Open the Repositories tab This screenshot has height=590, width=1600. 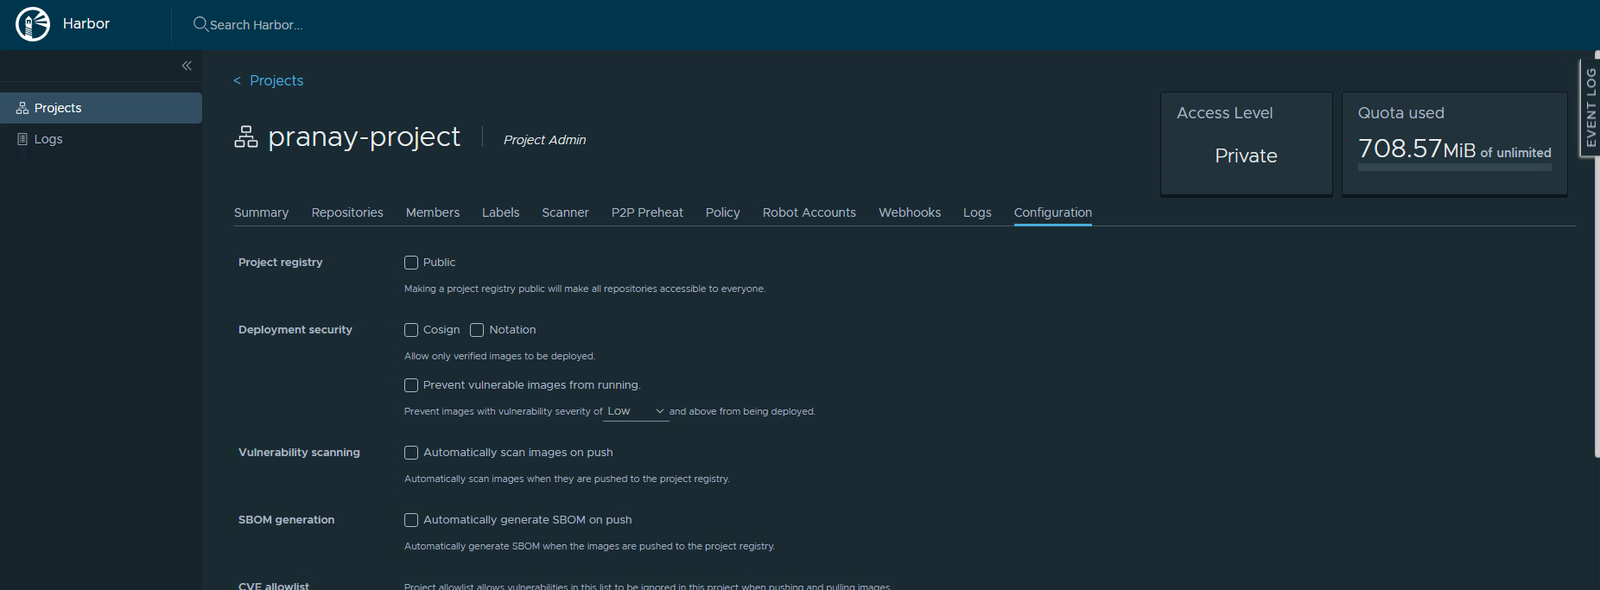[347, 213]
